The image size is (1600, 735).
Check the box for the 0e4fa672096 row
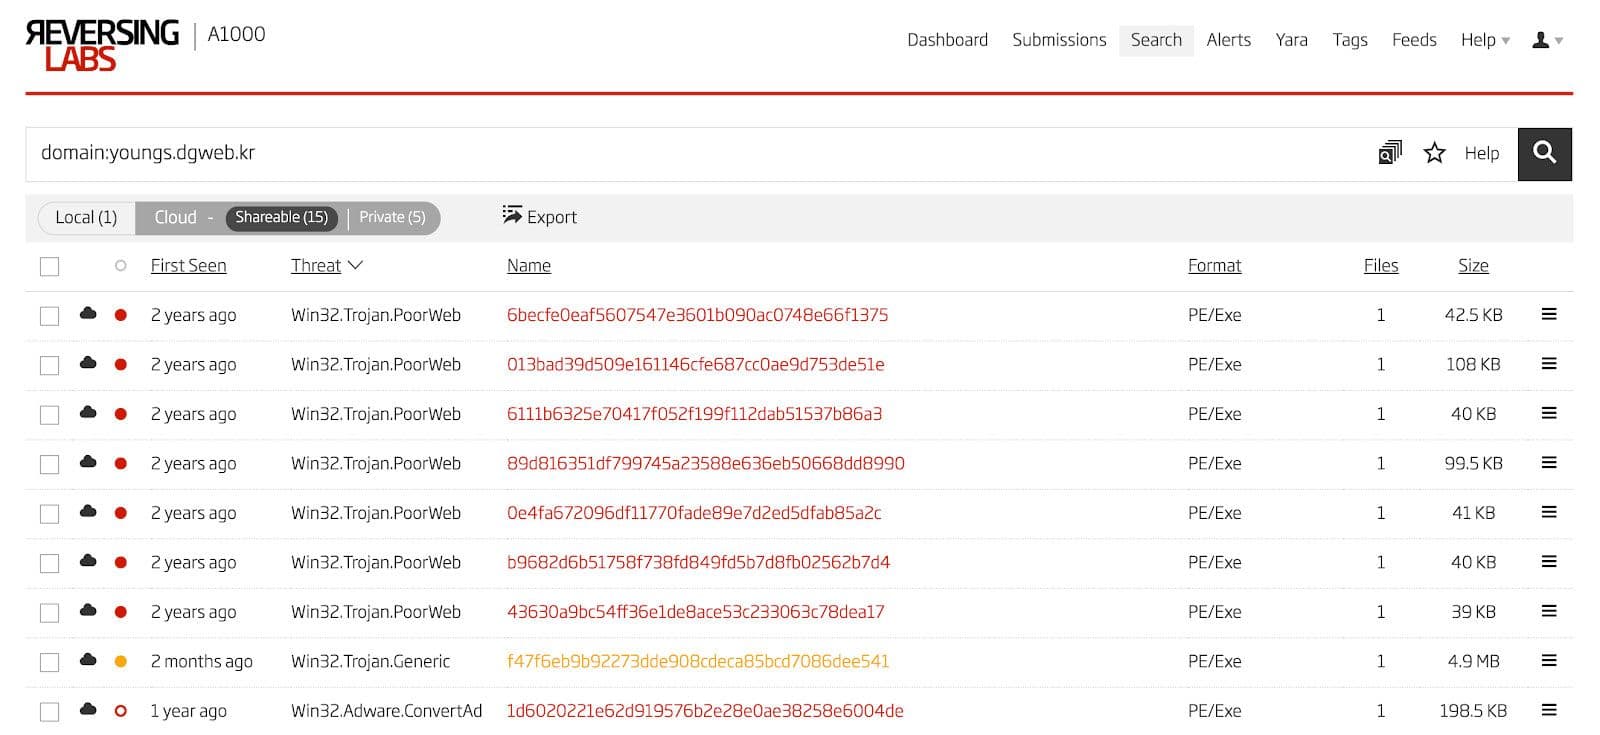[49, 514]
